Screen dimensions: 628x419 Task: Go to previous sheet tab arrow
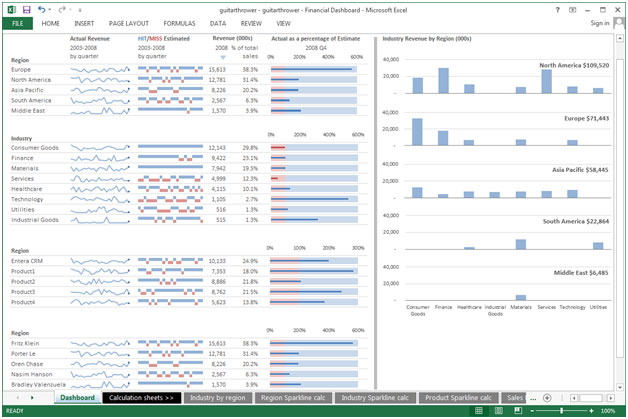18,398
